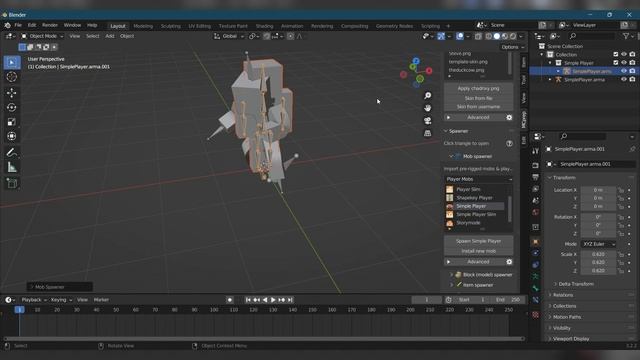The image size is (640, 360).
Task: Toggle Collection exclude checkbox
Action: pyautogui.click(x=616, y=54)
